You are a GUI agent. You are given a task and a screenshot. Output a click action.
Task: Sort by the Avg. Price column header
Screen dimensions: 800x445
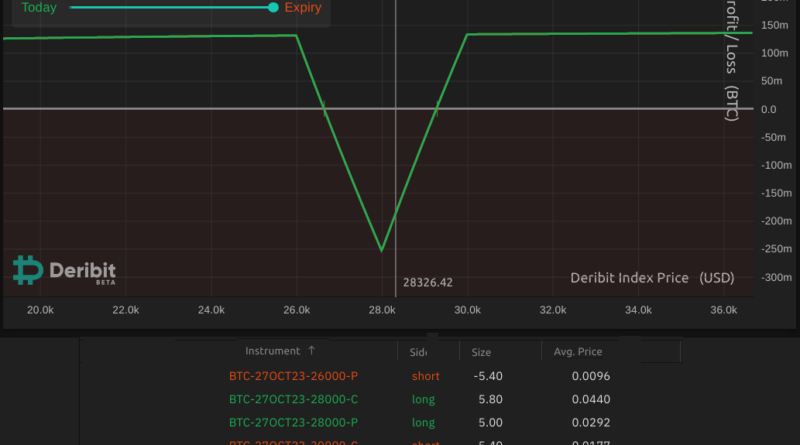(x=571, y=352)
